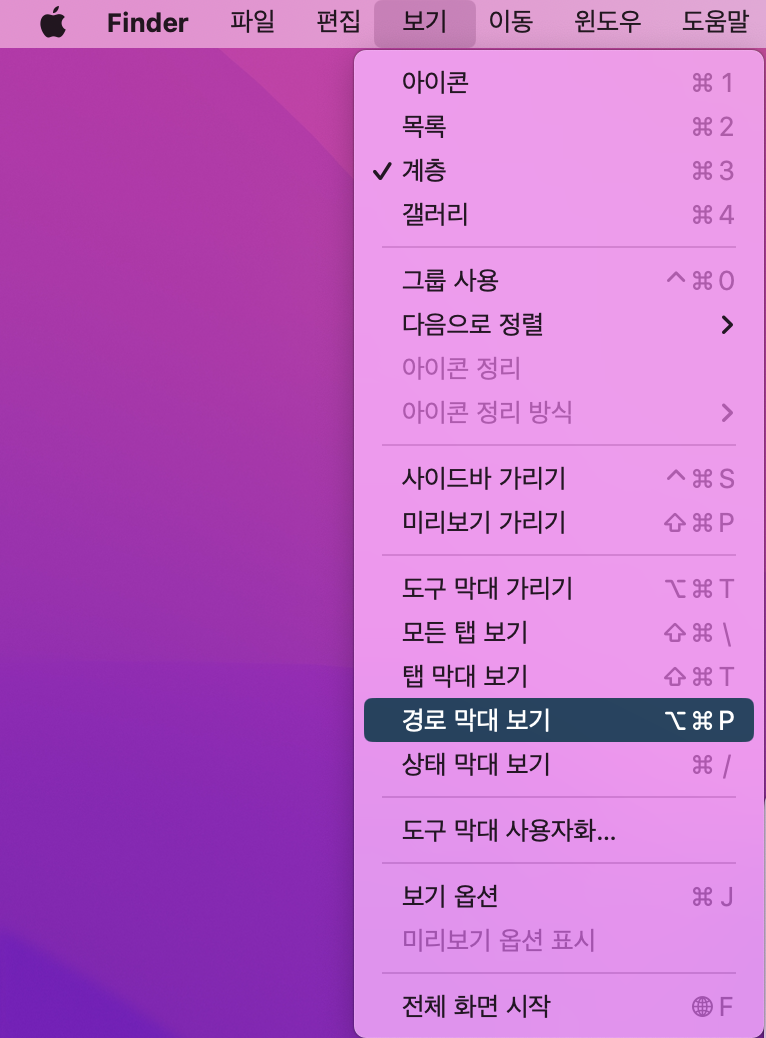The height and width of the screenshot is (1038, 766).
Task: Open the 도움말 menu
Action: point(716,23)
